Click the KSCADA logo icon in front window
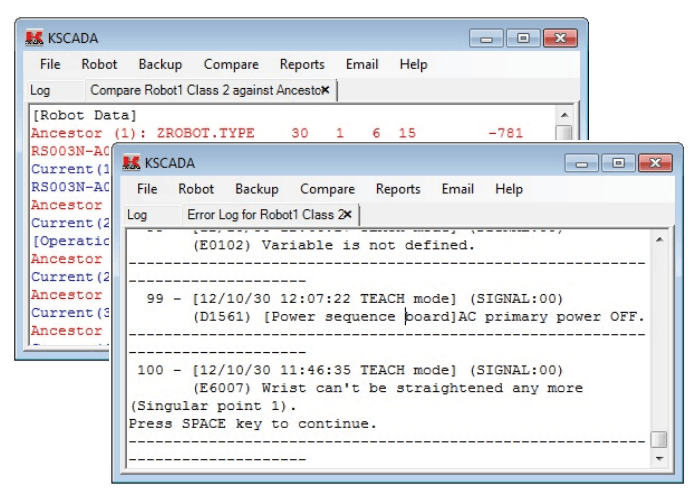The width and height of the screenshot is (697, 496). 131,163
